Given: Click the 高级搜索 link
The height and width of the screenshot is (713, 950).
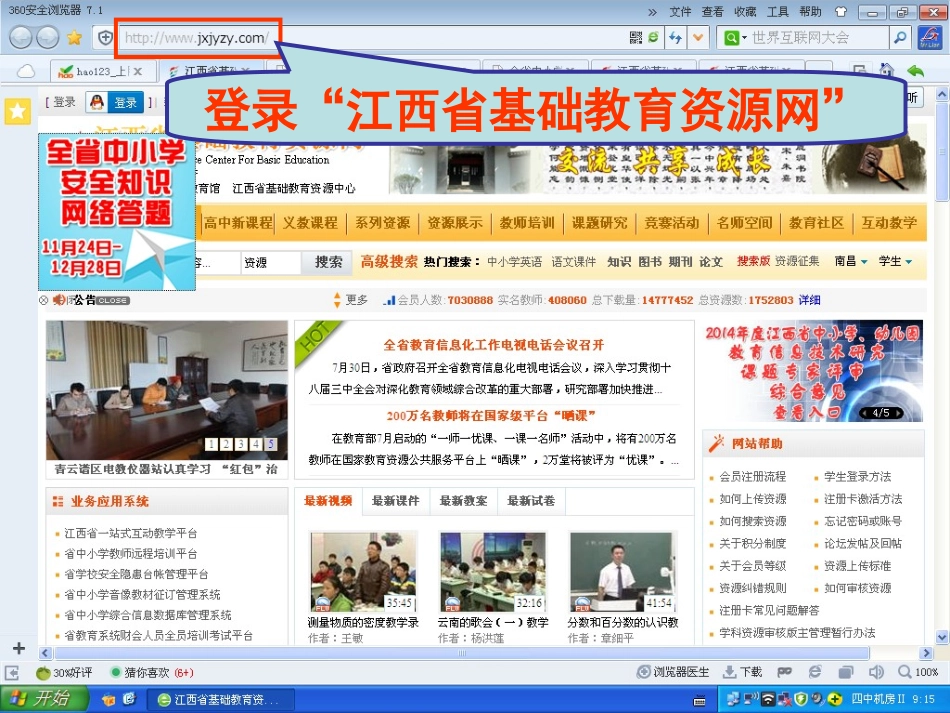Looking at the screenshot, I should click(389, 262).
